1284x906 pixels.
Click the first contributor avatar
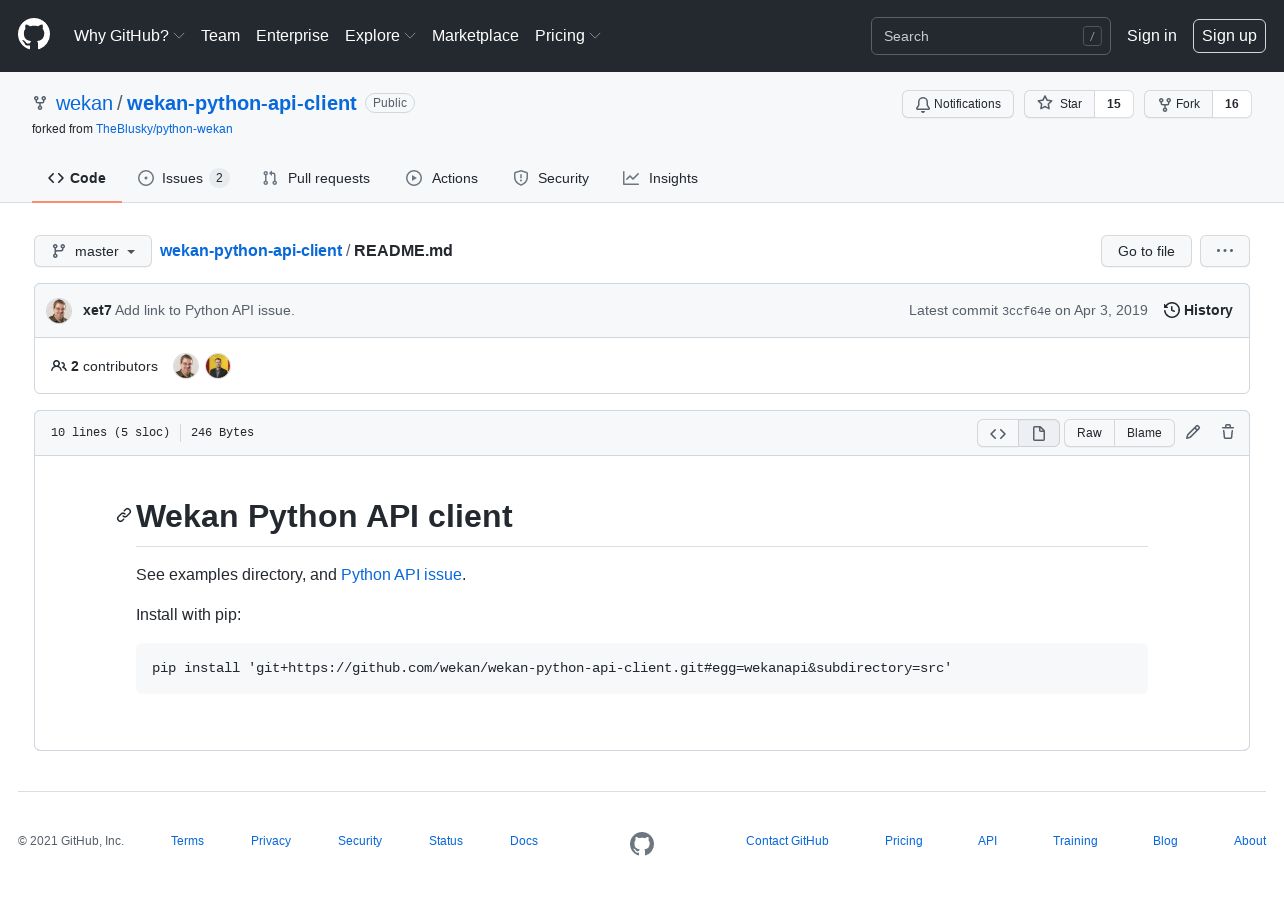tap(186, 366)
